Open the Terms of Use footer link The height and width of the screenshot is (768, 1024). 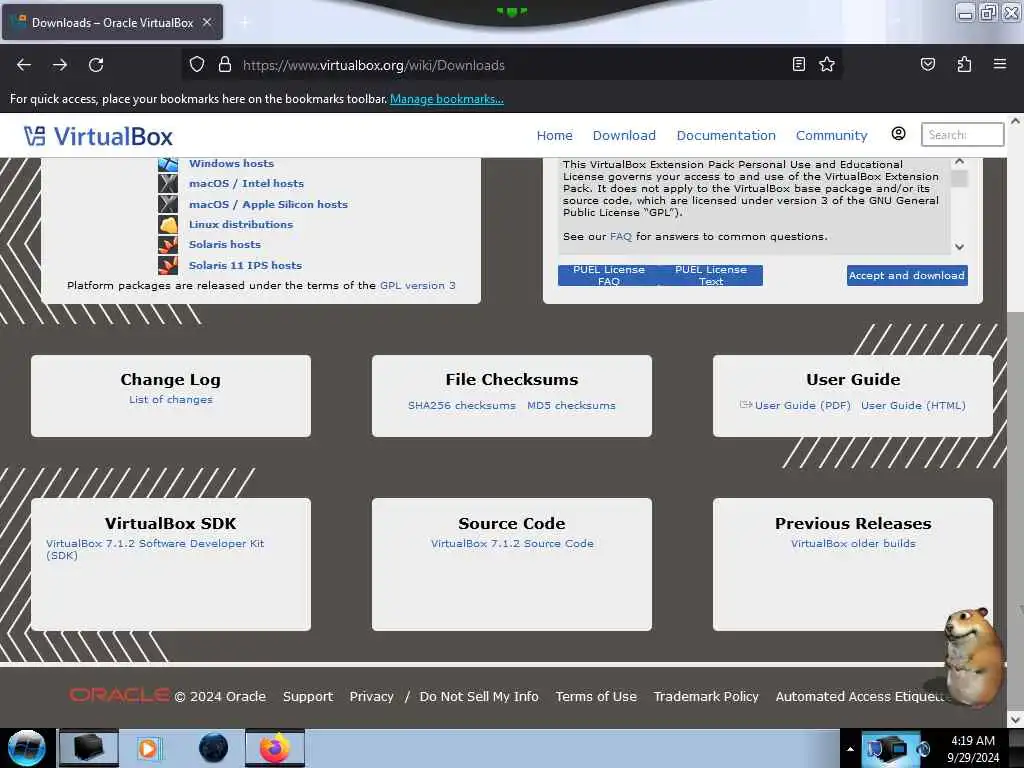click(x=596, y=696)
